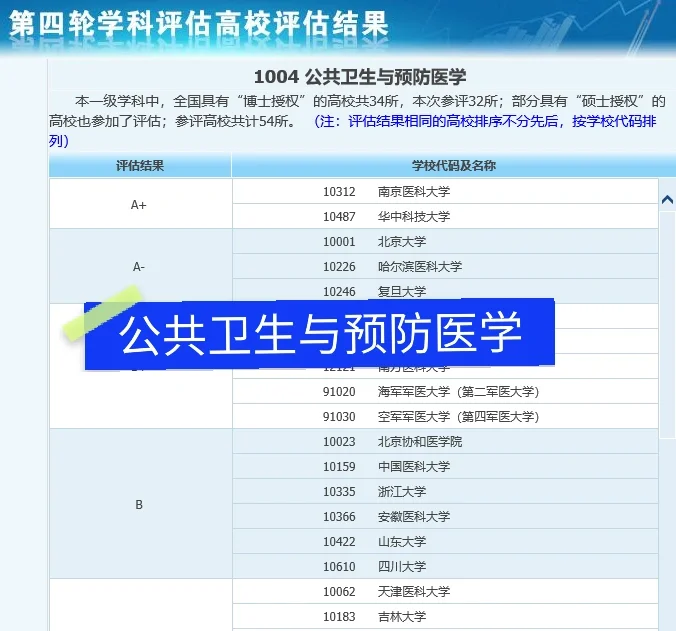The image size is (676, 631).
Task: Click the blue 公共卫生与预防医学 overlay banner
Action: point(320,335)
